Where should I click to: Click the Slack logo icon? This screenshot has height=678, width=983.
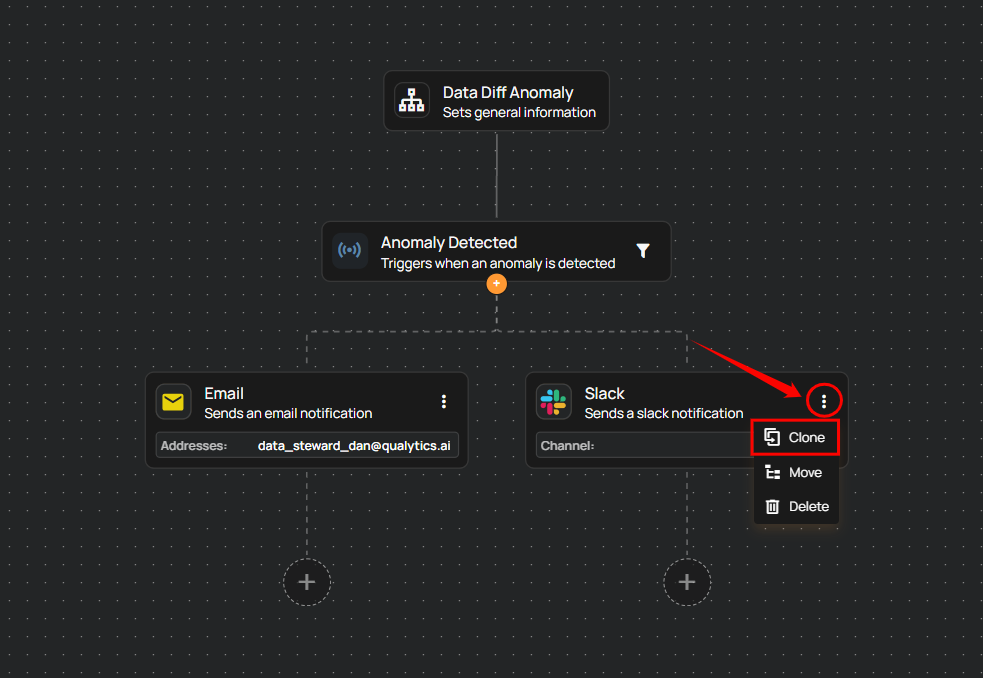pyautogui.click(x=553, y=402)
